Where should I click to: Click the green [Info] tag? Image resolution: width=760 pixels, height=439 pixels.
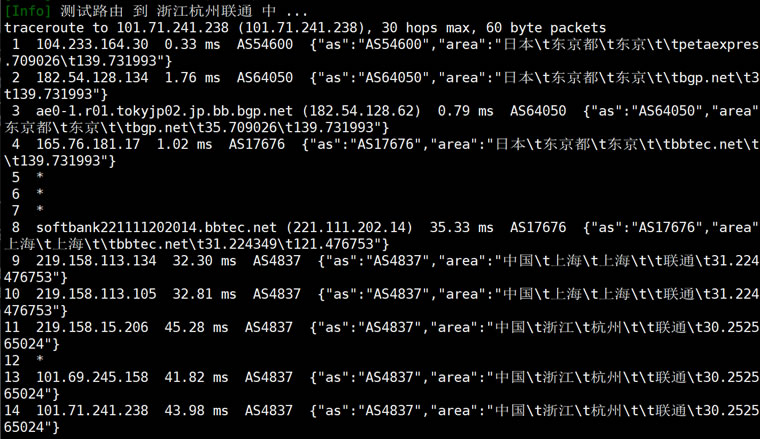pyautogui.click(x=28, y=10)
